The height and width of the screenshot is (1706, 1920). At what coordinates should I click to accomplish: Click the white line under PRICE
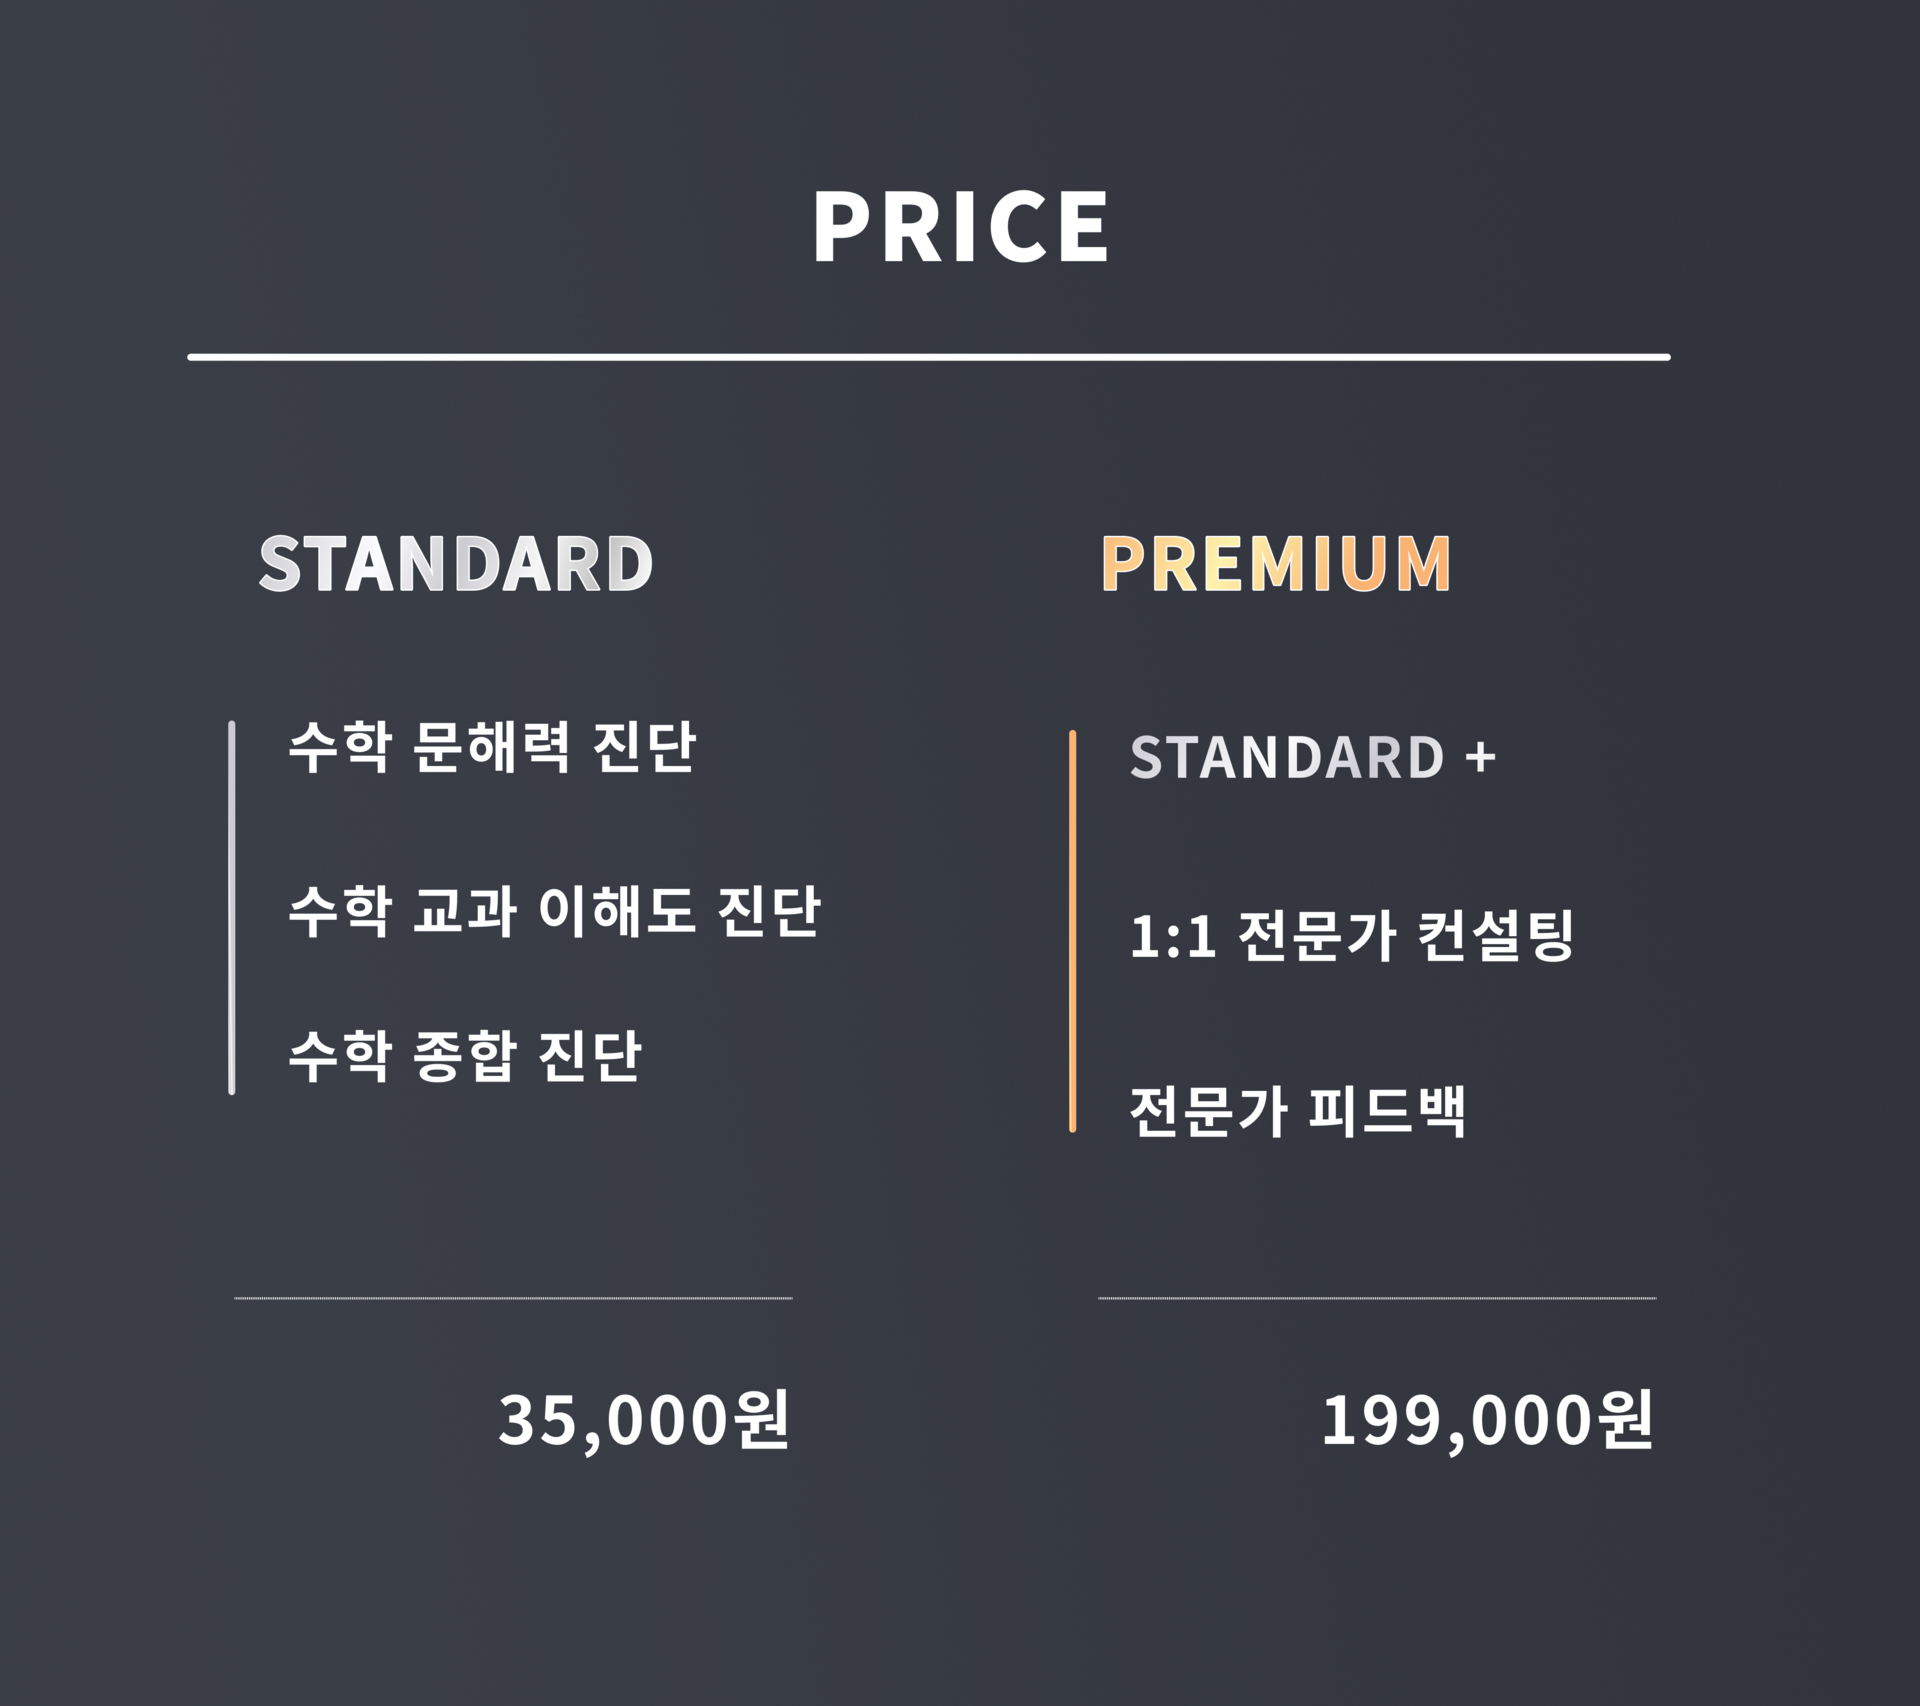928,357
